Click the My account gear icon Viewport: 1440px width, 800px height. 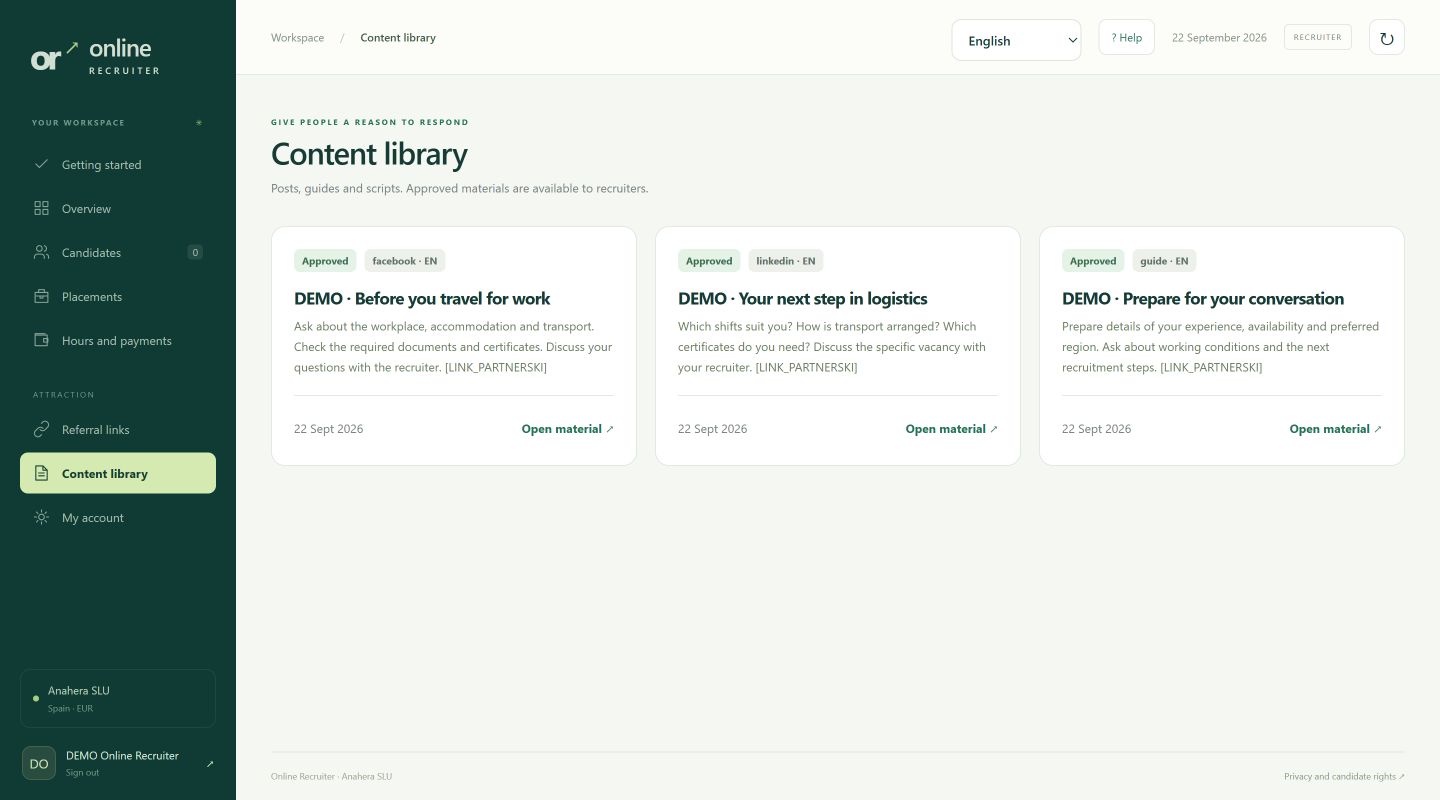(41, 517)
